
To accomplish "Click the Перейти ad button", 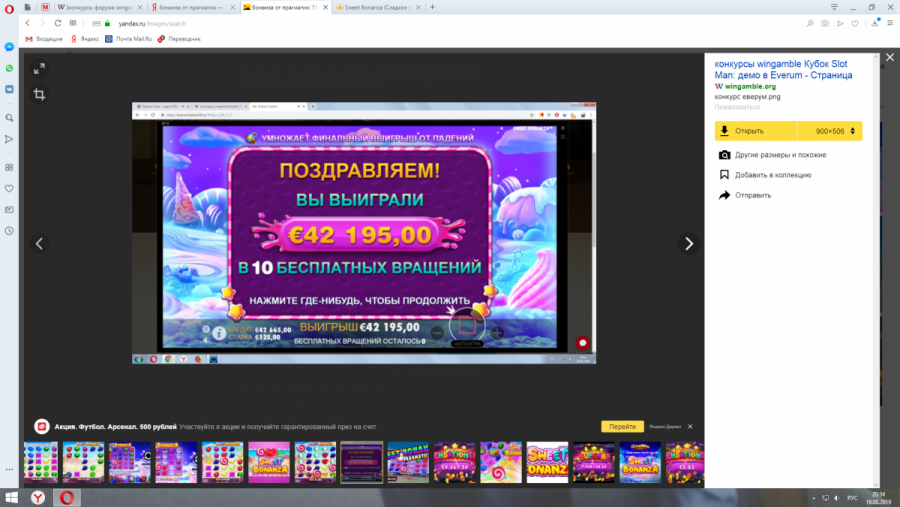I will tap(622, 427).
